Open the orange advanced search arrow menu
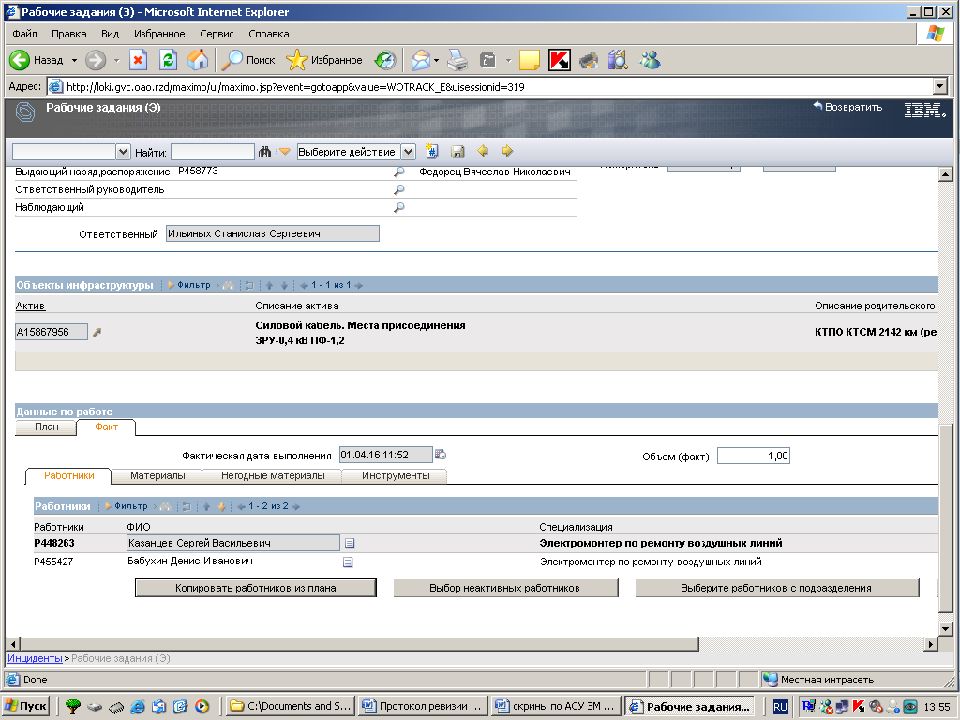Viewport: 960px width, 720px height. coord(284,151)
